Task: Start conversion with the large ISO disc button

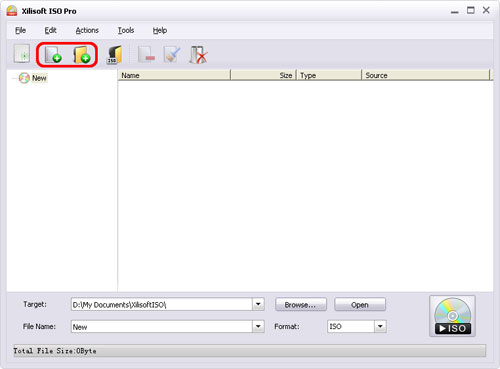Action: (x=452, y=316)
